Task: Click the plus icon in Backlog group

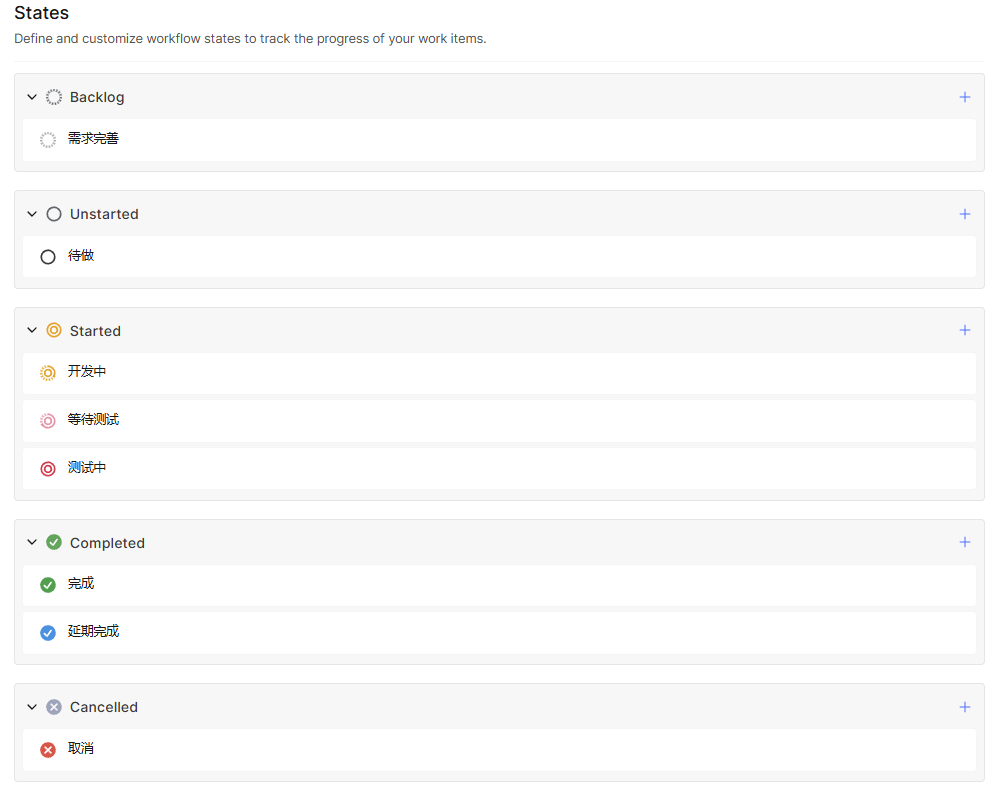Action: pos(964,97)
